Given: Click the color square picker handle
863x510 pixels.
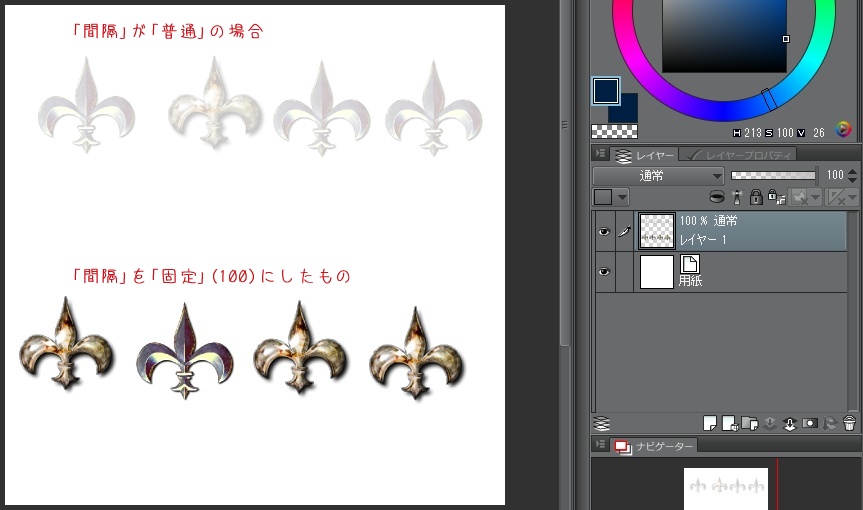Looking at the screenshot, I should [x=786, y=39].
